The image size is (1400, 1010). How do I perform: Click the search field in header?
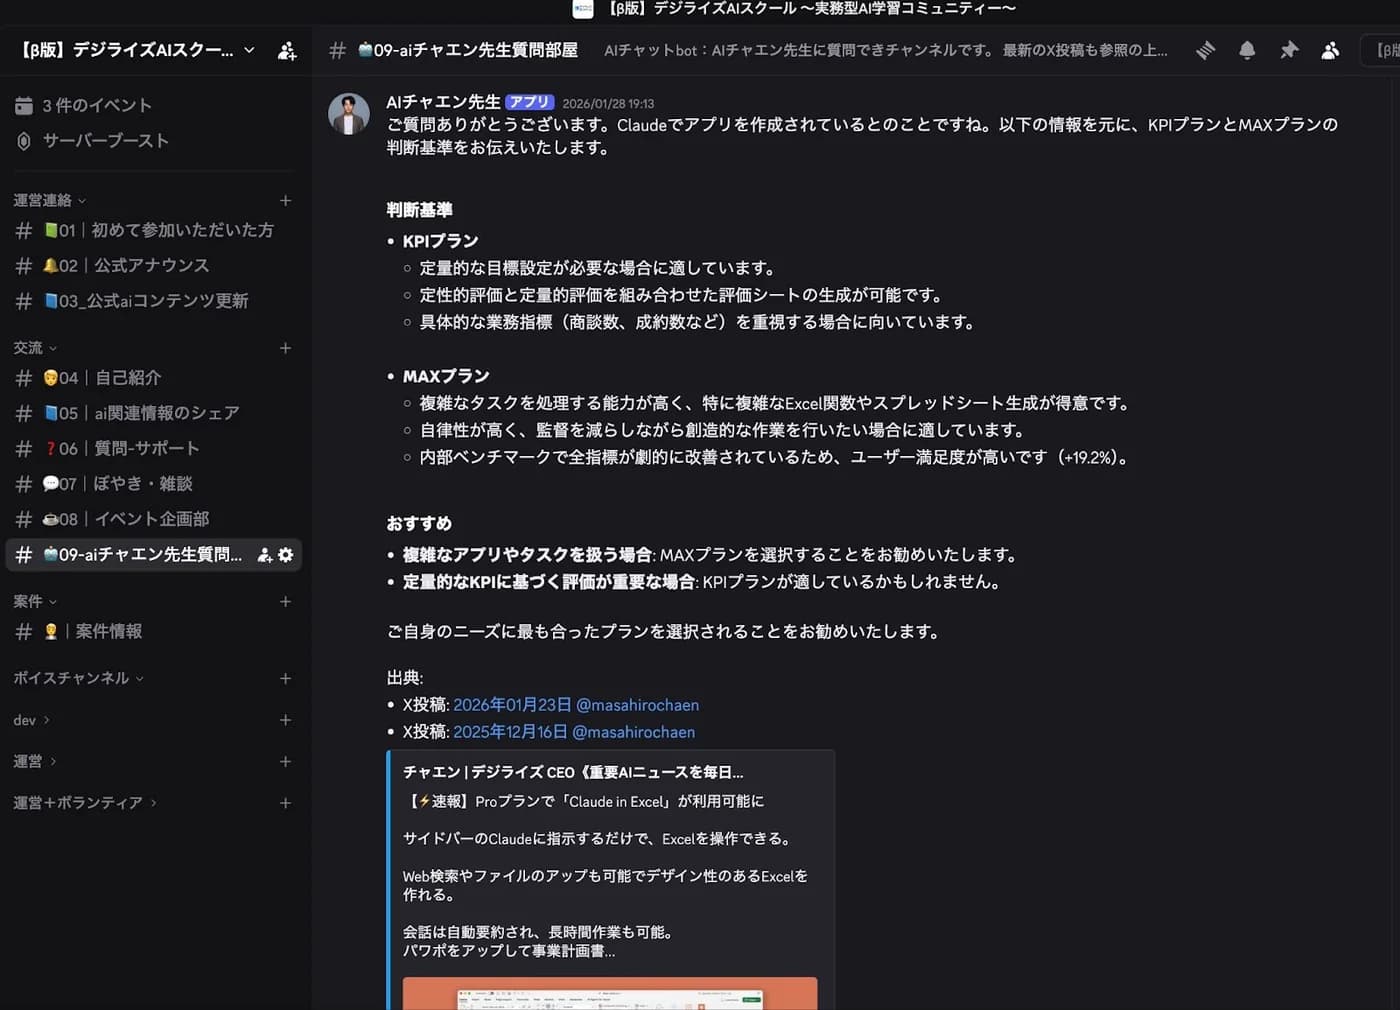[1381, 50]
